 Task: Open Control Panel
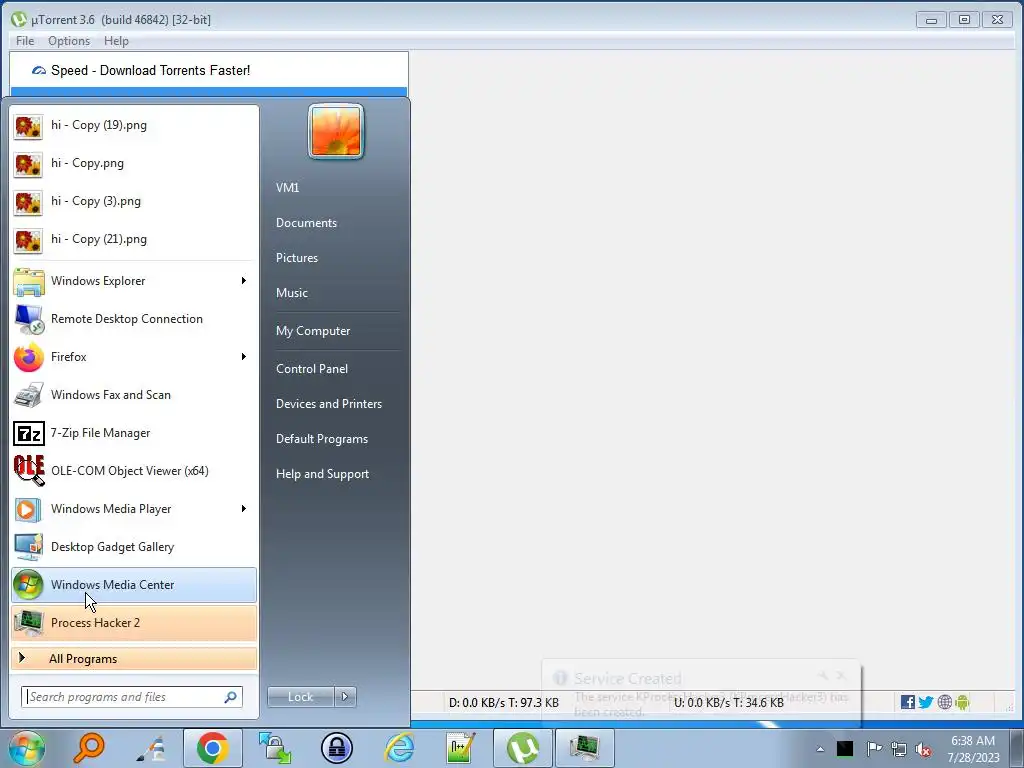(x=312, y=369)
